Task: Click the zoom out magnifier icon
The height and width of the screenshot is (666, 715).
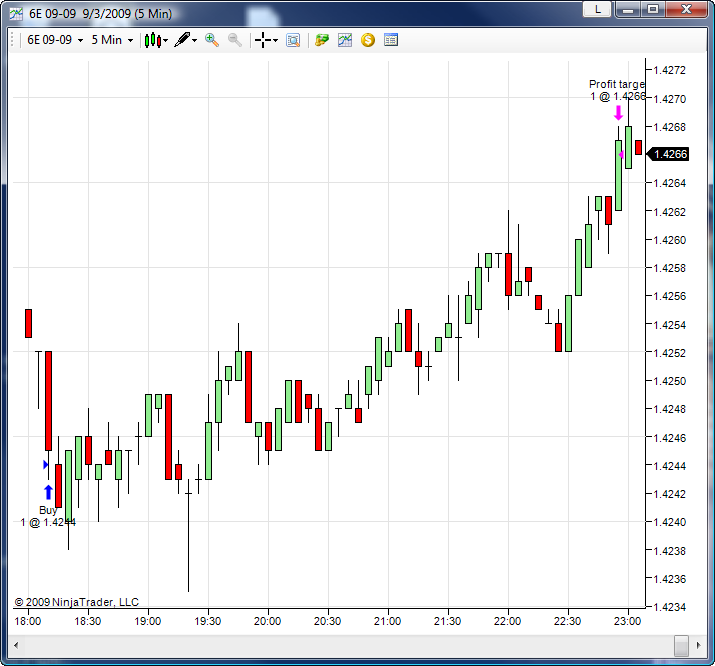Action: 235,40
